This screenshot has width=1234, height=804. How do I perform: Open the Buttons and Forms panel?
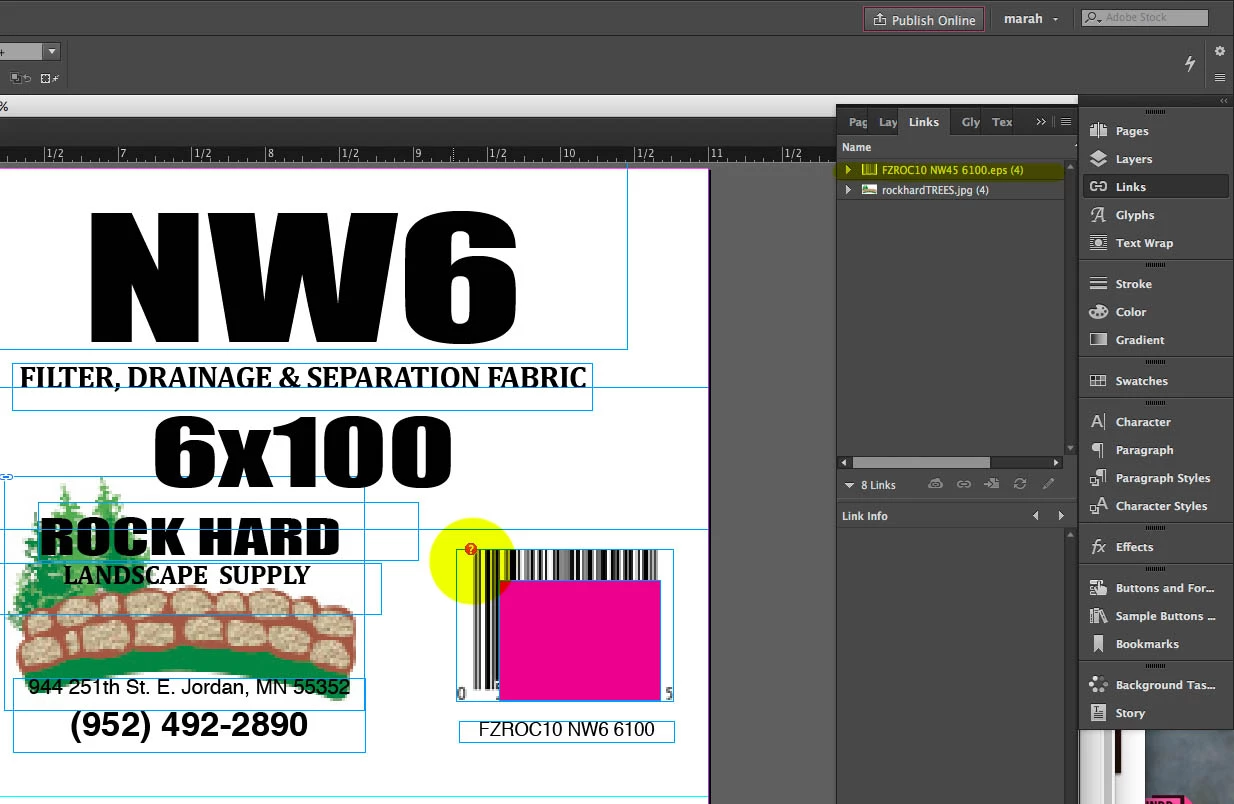(1155, 588)
